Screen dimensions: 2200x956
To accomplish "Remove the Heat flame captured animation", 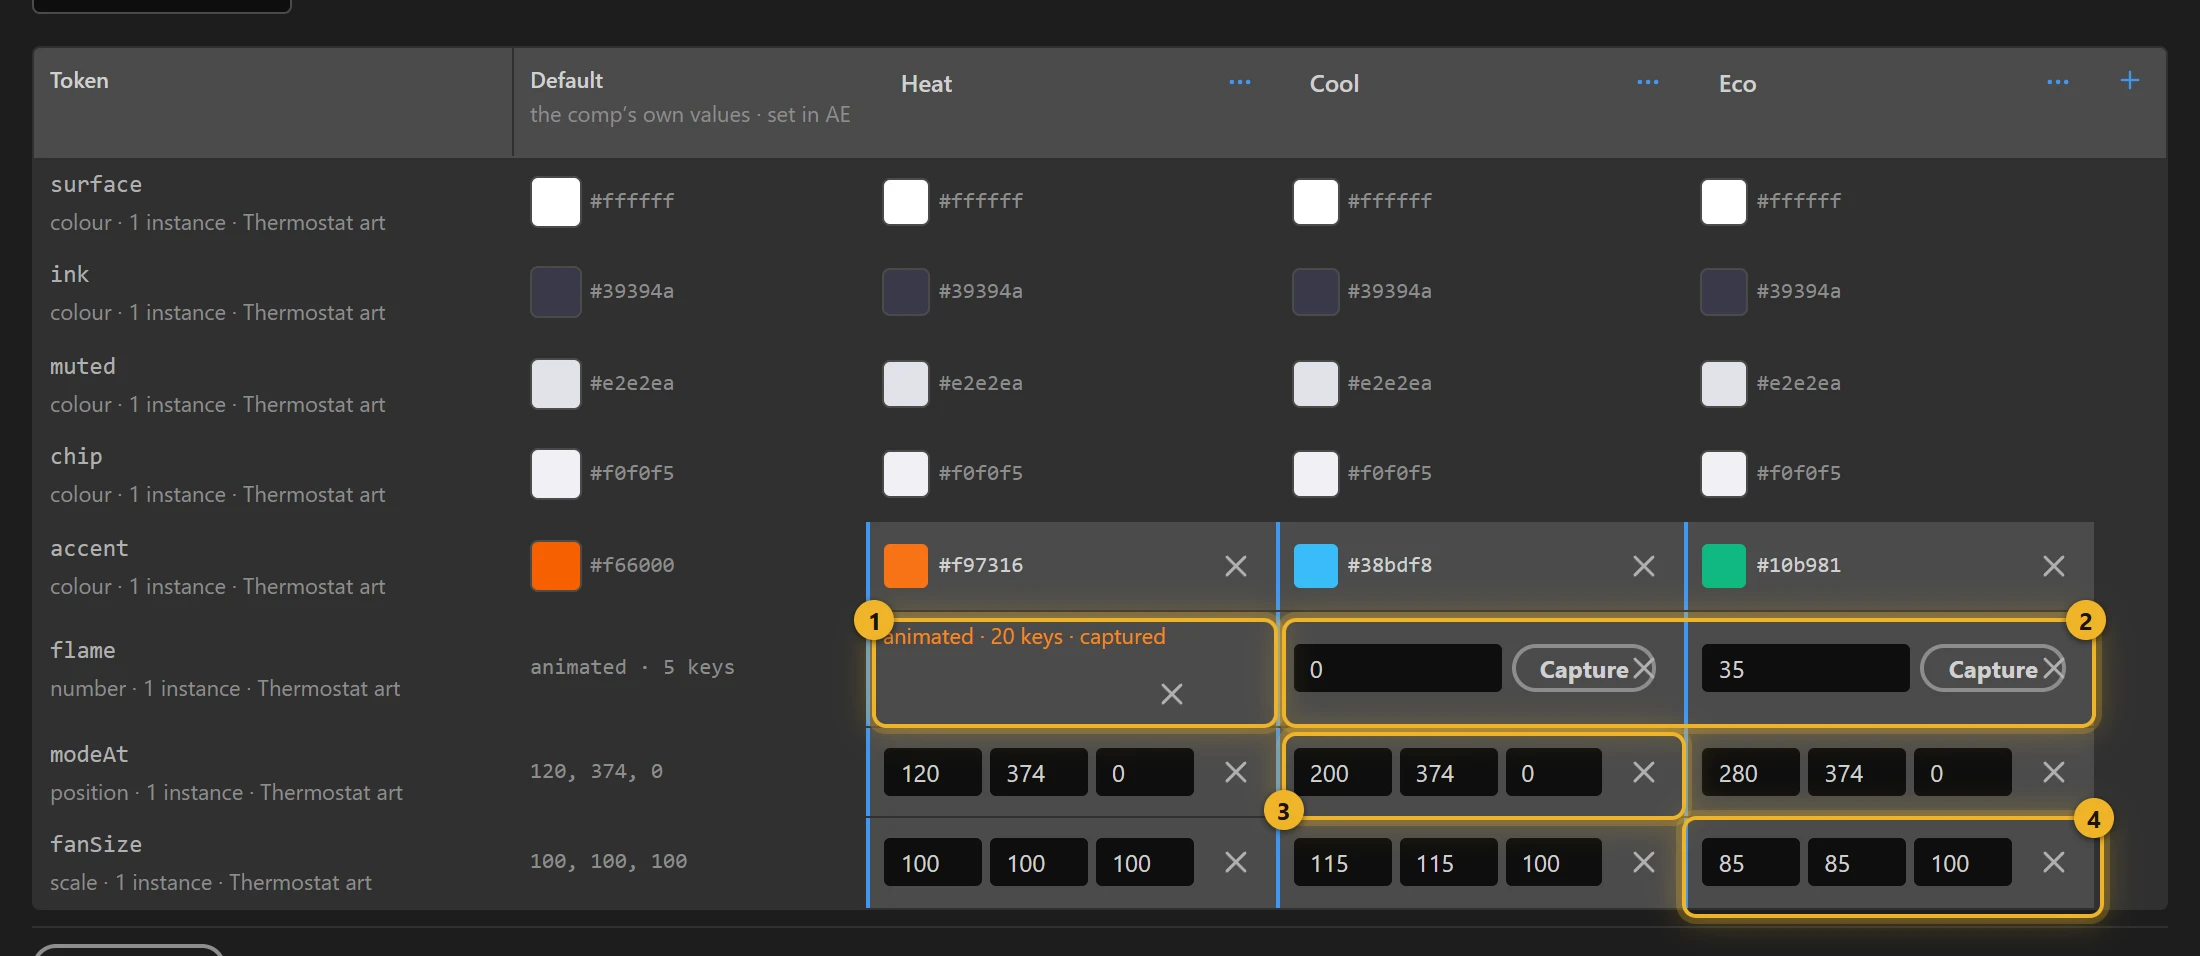I will pyautogui.click(x=1172, y=694).
